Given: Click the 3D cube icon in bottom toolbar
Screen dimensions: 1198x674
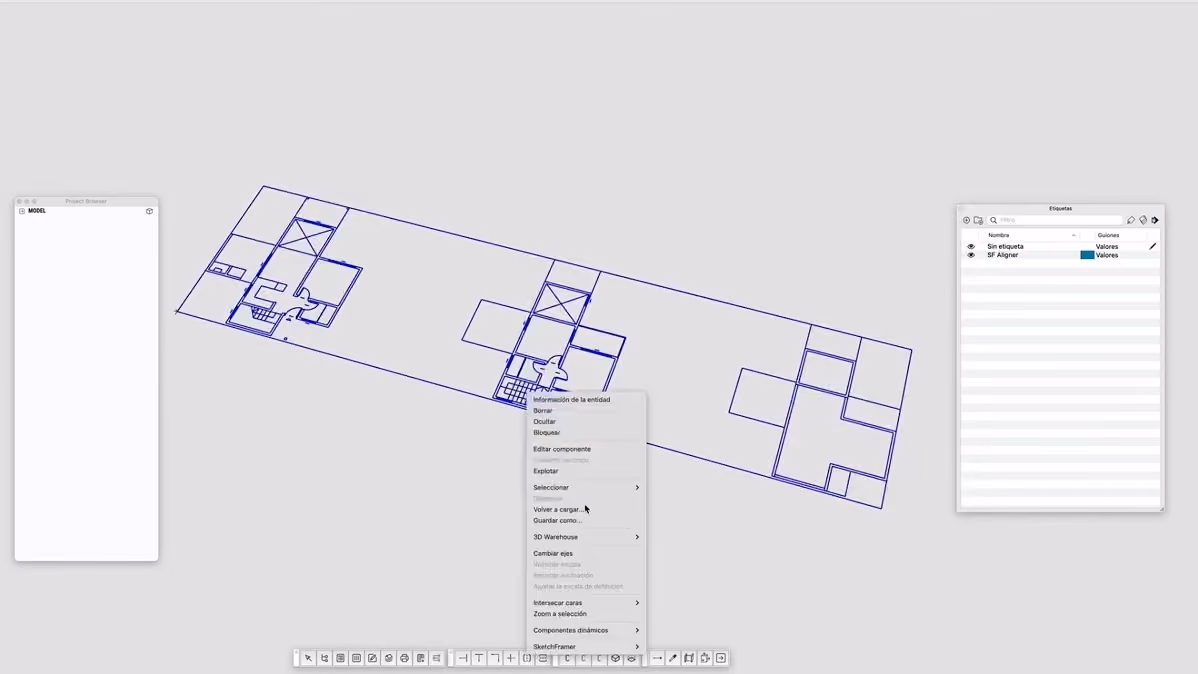Looking at the screenshot, I should coord(615,658).
